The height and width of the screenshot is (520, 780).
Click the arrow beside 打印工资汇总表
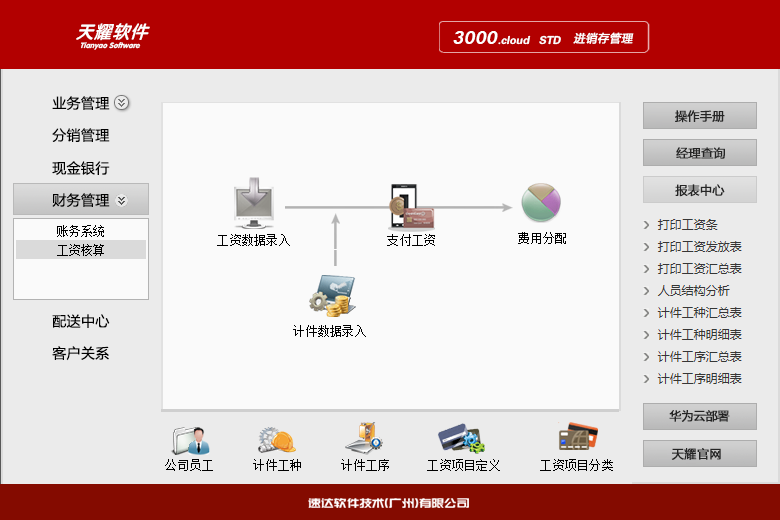(646, 269)
